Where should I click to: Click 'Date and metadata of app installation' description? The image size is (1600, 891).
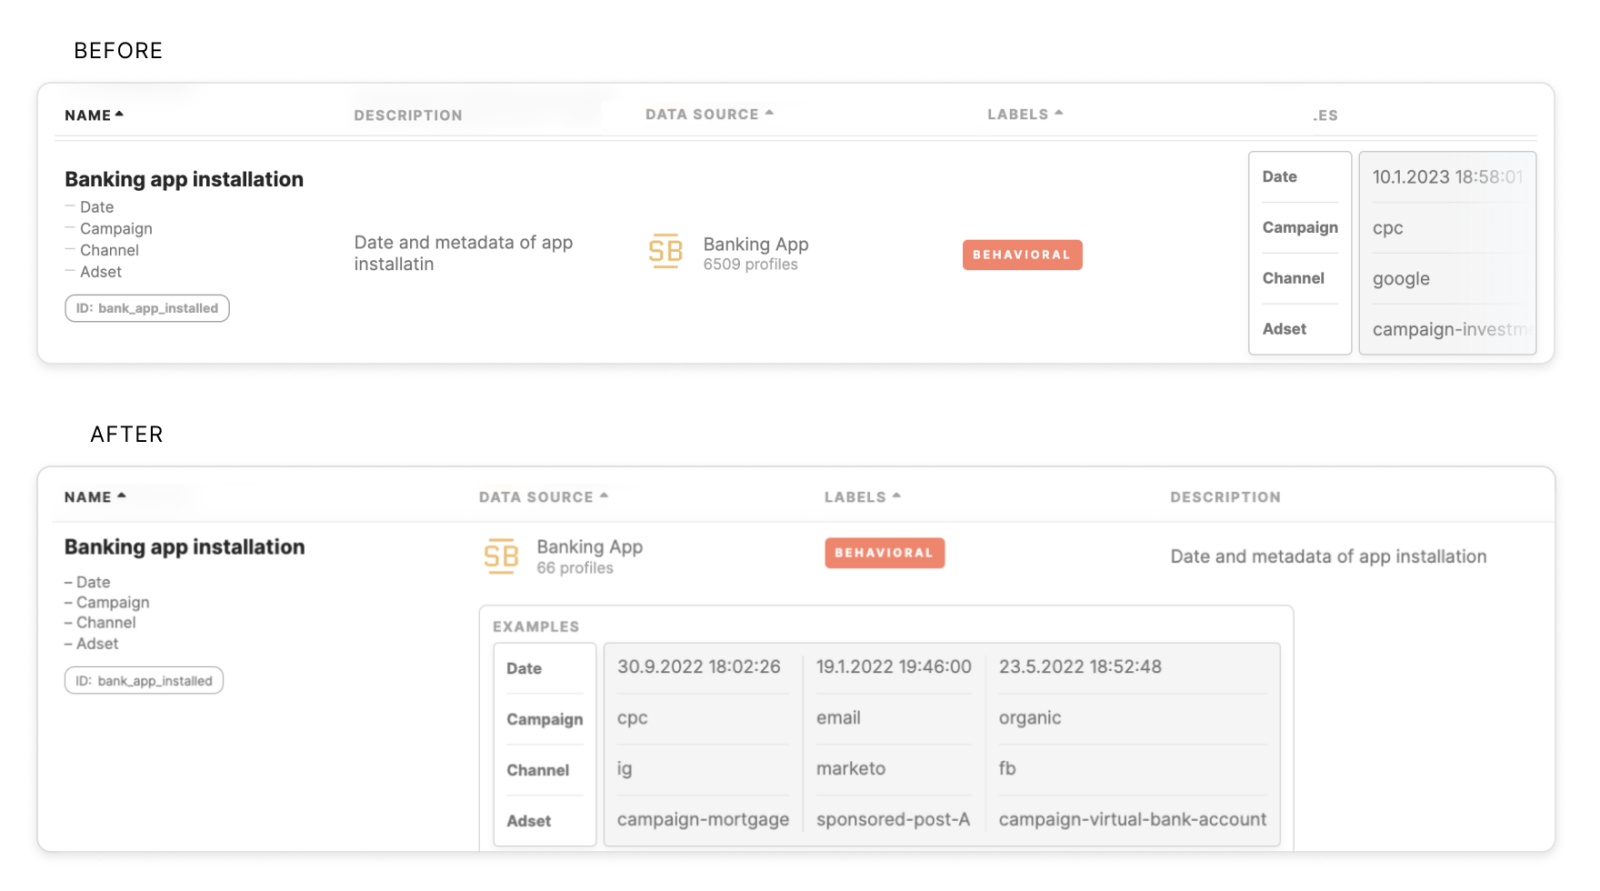[x=1328, y=557]
